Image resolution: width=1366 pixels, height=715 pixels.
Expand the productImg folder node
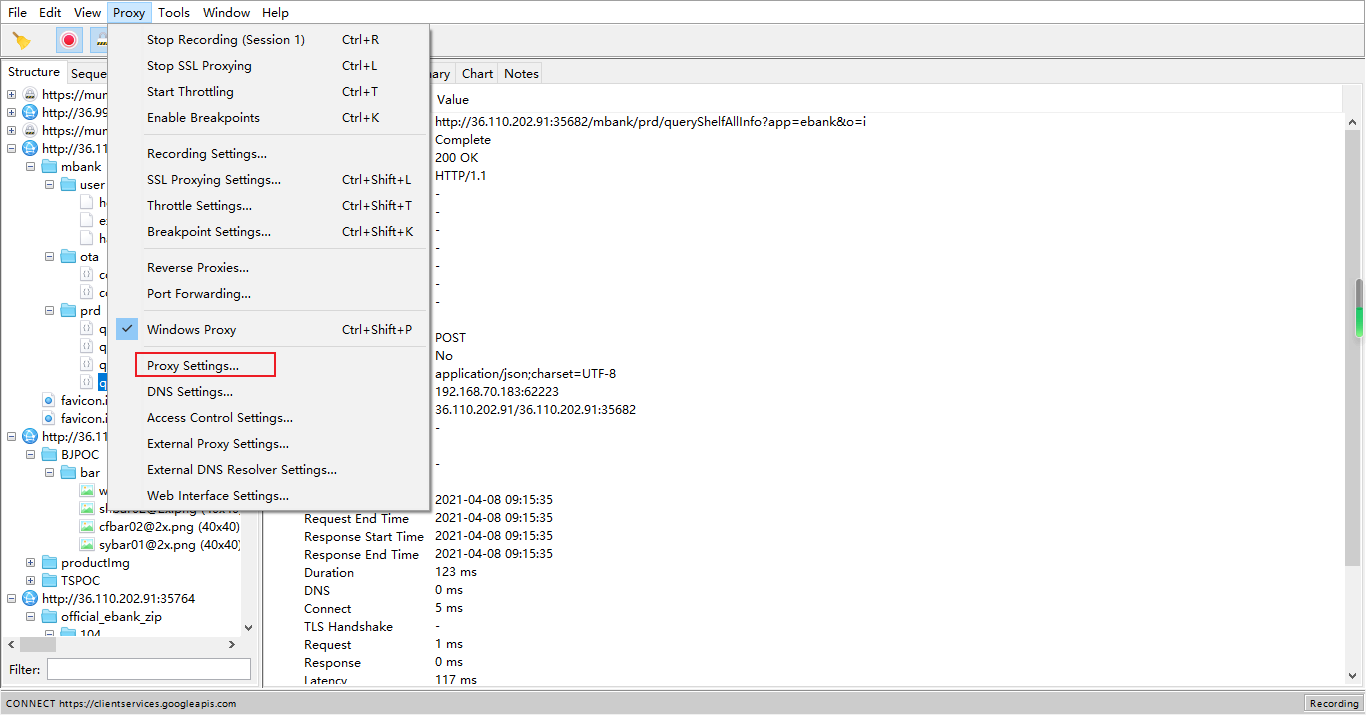[31, 563]
